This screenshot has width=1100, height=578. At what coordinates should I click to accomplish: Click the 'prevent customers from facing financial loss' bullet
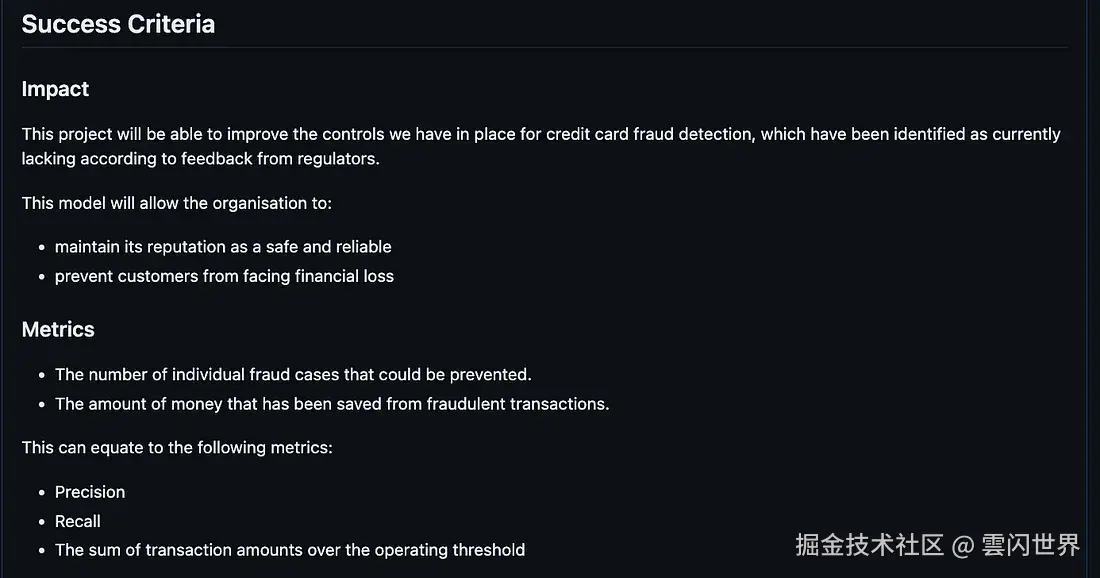(x=224, y=276)
